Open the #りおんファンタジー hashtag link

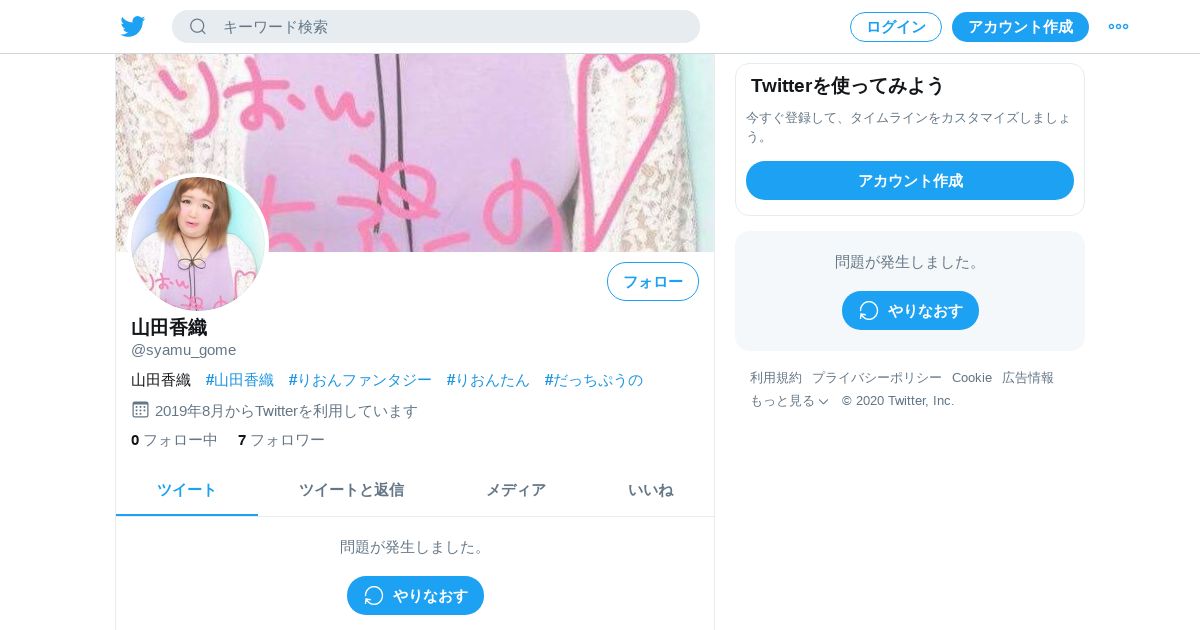pos(360,380)
